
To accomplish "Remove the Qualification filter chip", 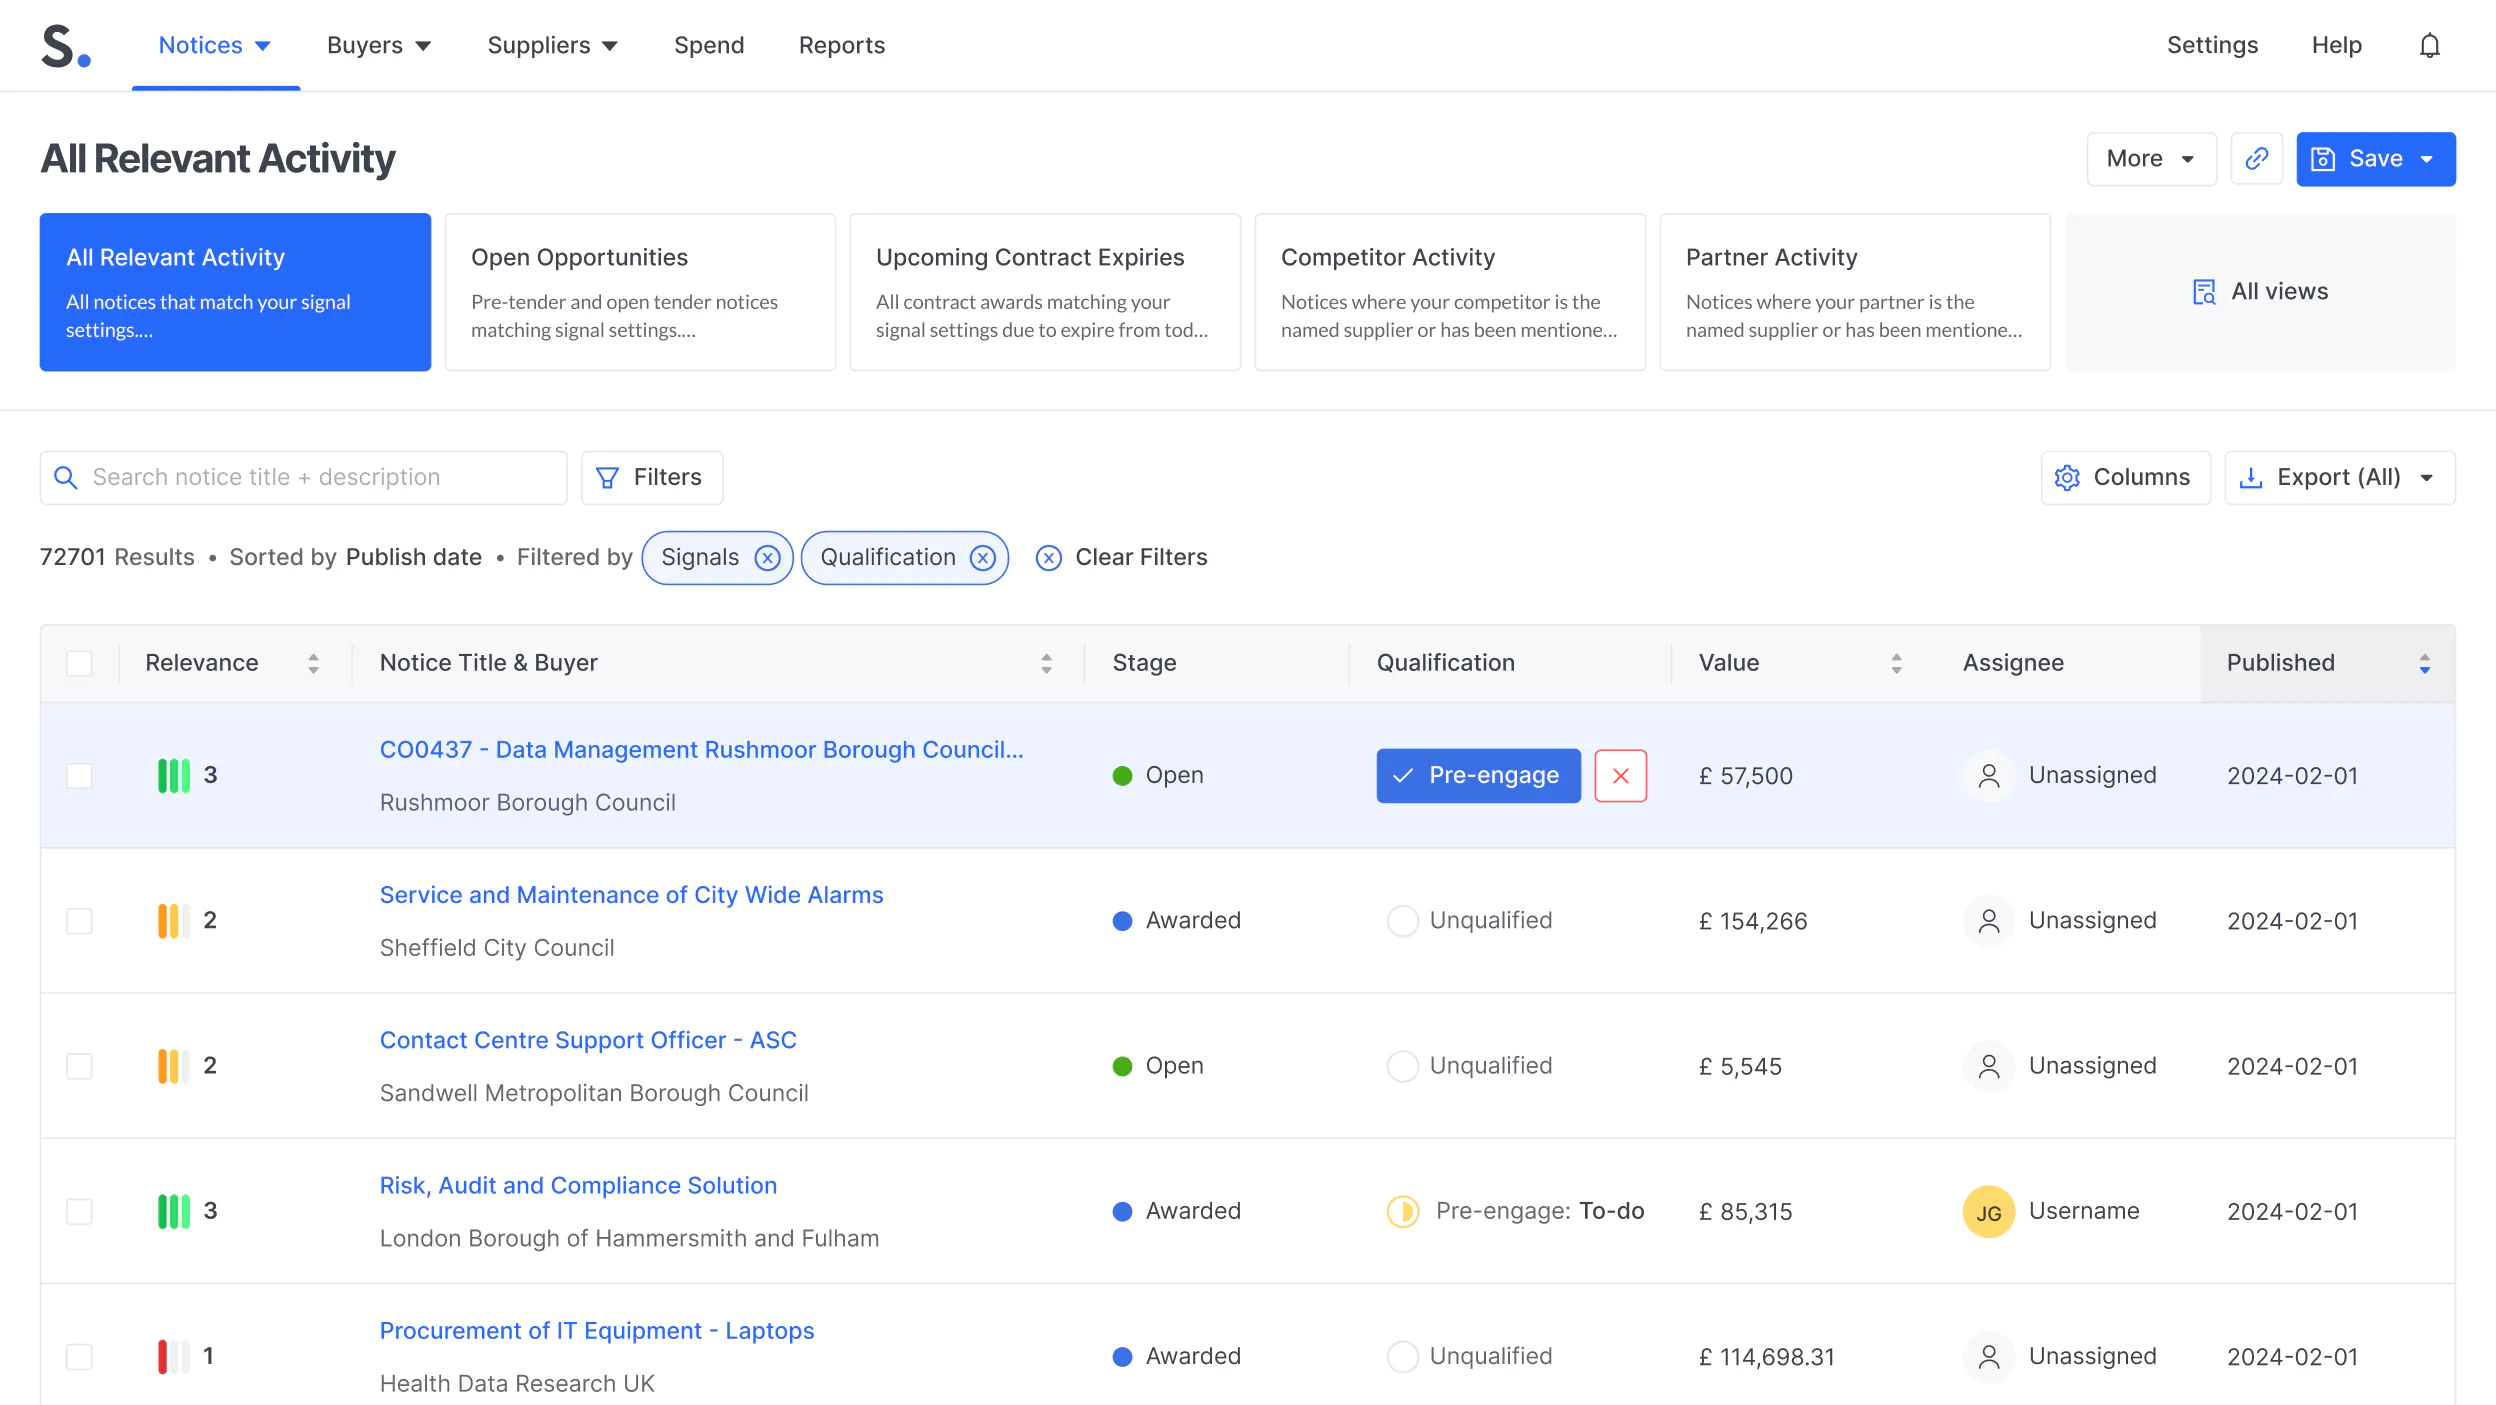I will [x=983, y=558].
